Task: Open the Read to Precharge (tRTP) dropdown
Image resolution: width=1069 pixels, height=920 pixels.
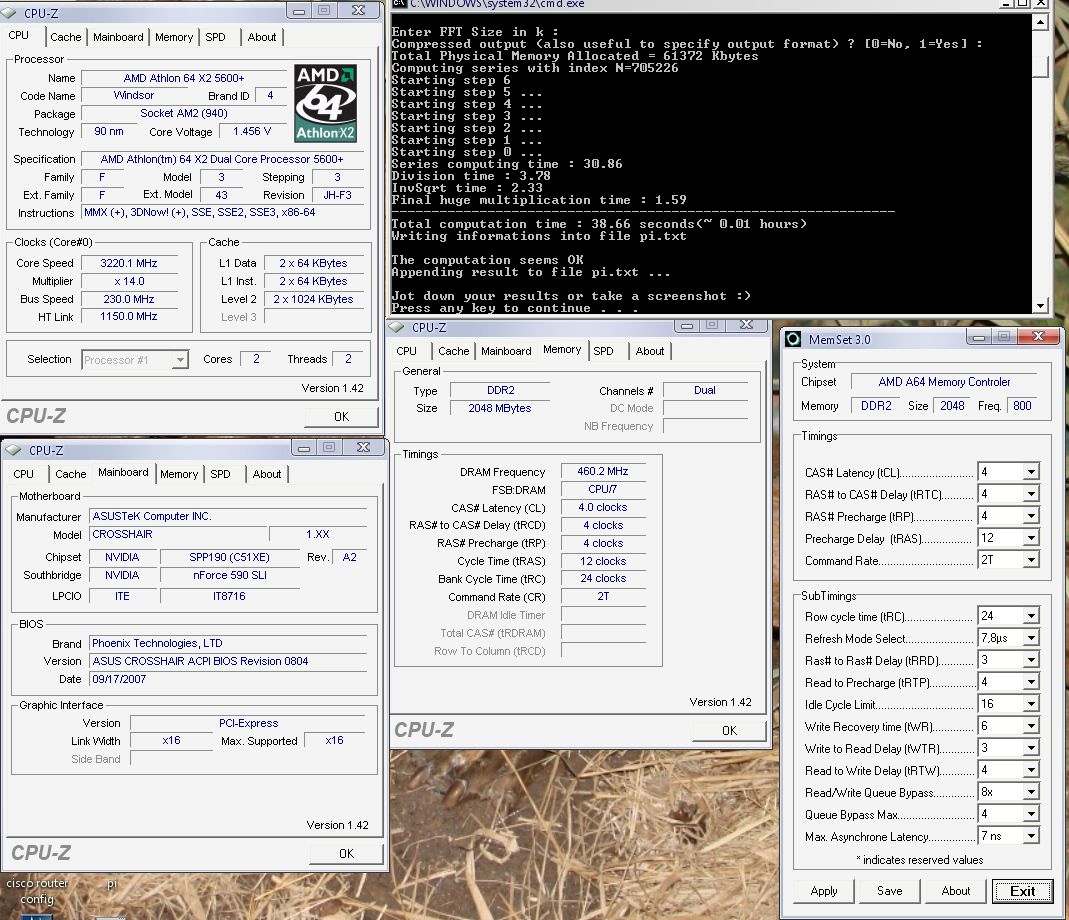Action: click(x=1031, y=682)
